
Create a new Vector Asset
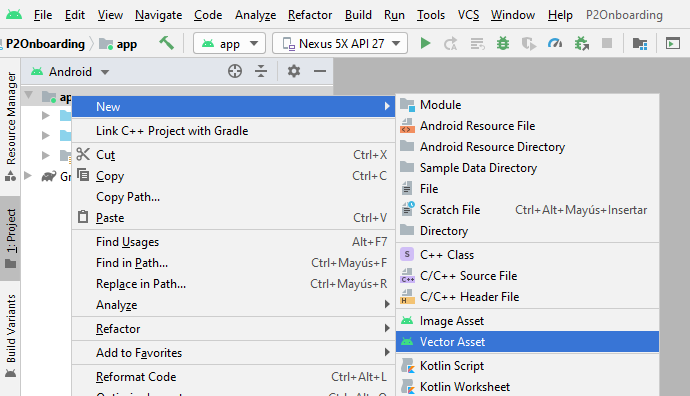coord(527,341)
